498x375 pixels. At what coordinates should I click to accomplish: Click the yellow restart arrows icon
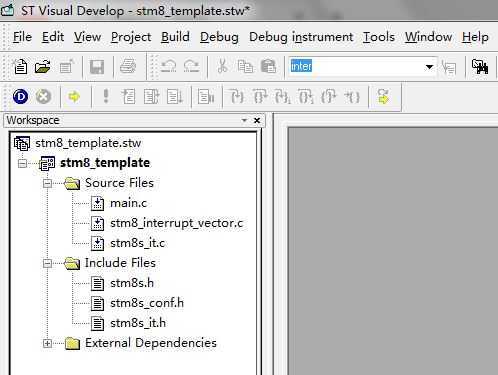click(383, 97)
